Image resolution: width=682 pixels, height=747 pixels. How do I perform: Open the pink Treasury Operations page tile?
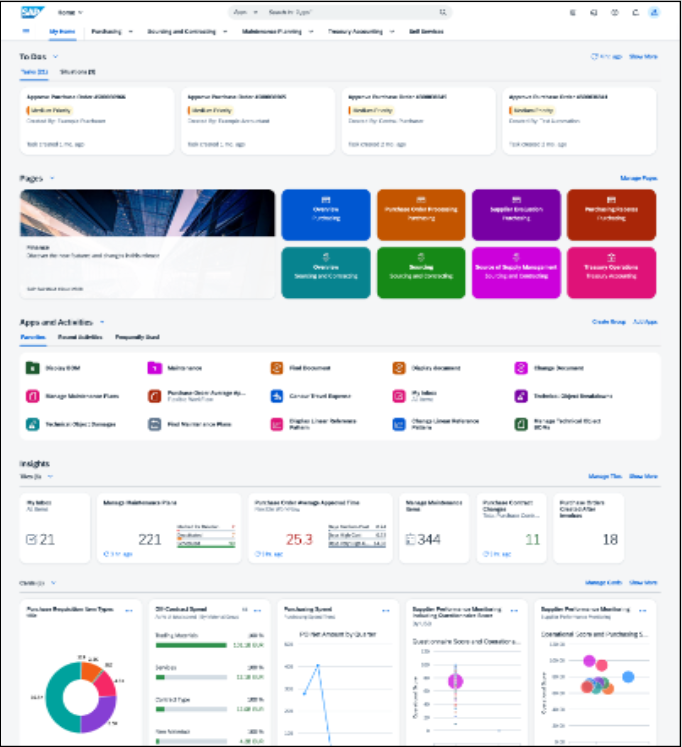(612, 273)
